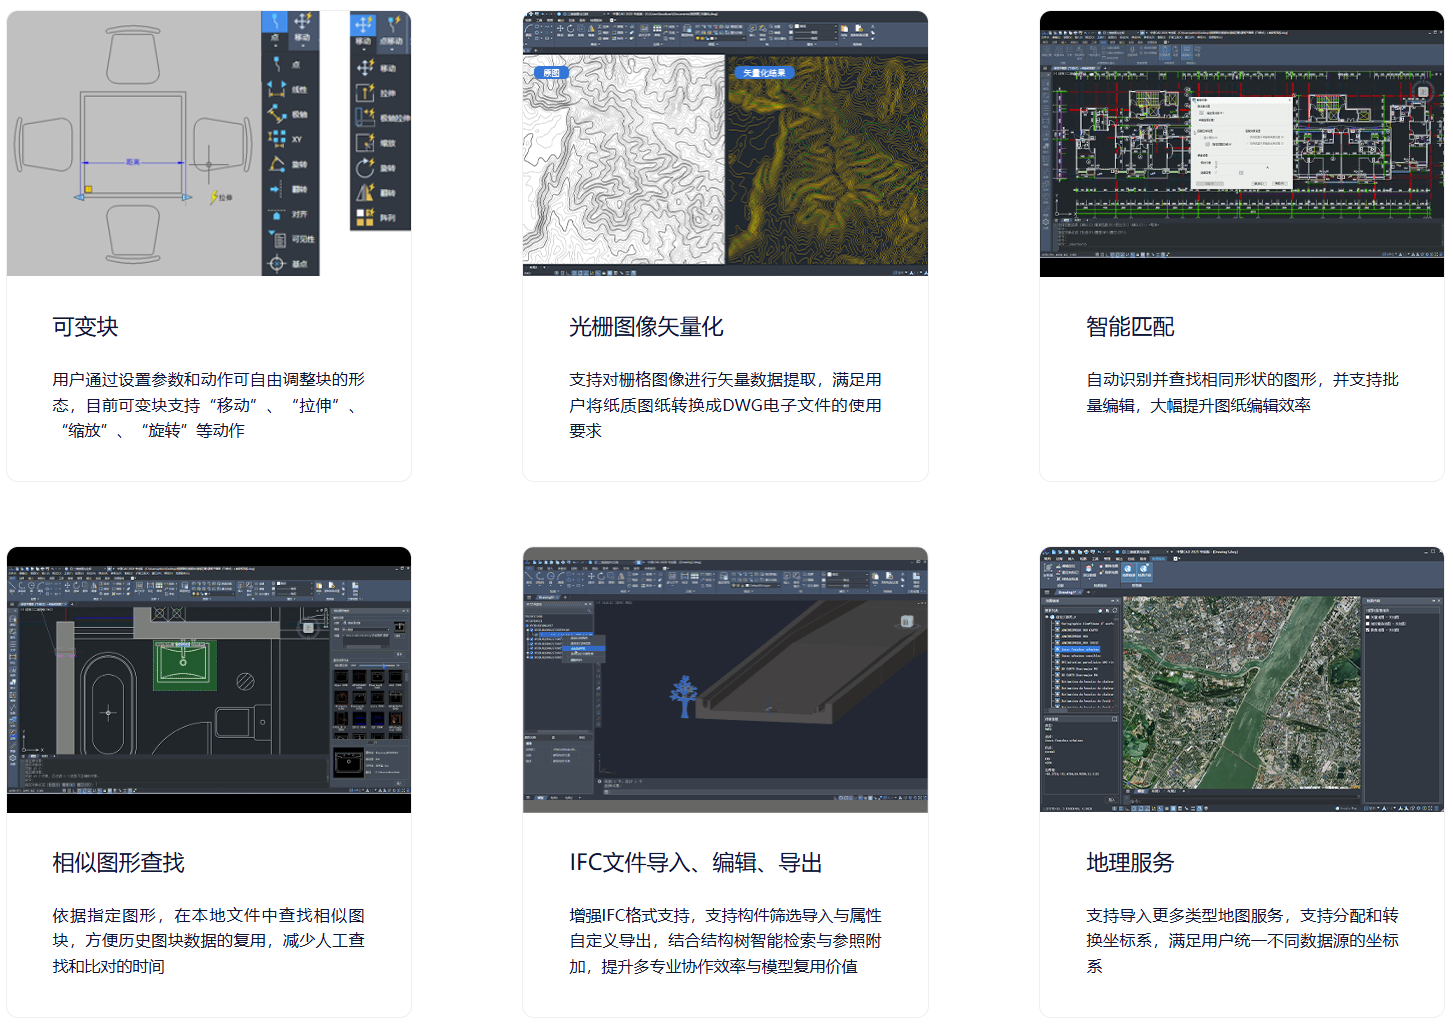
Task: Click the IFC 3D model screenshot thumbnail
Action: point(725,680)
